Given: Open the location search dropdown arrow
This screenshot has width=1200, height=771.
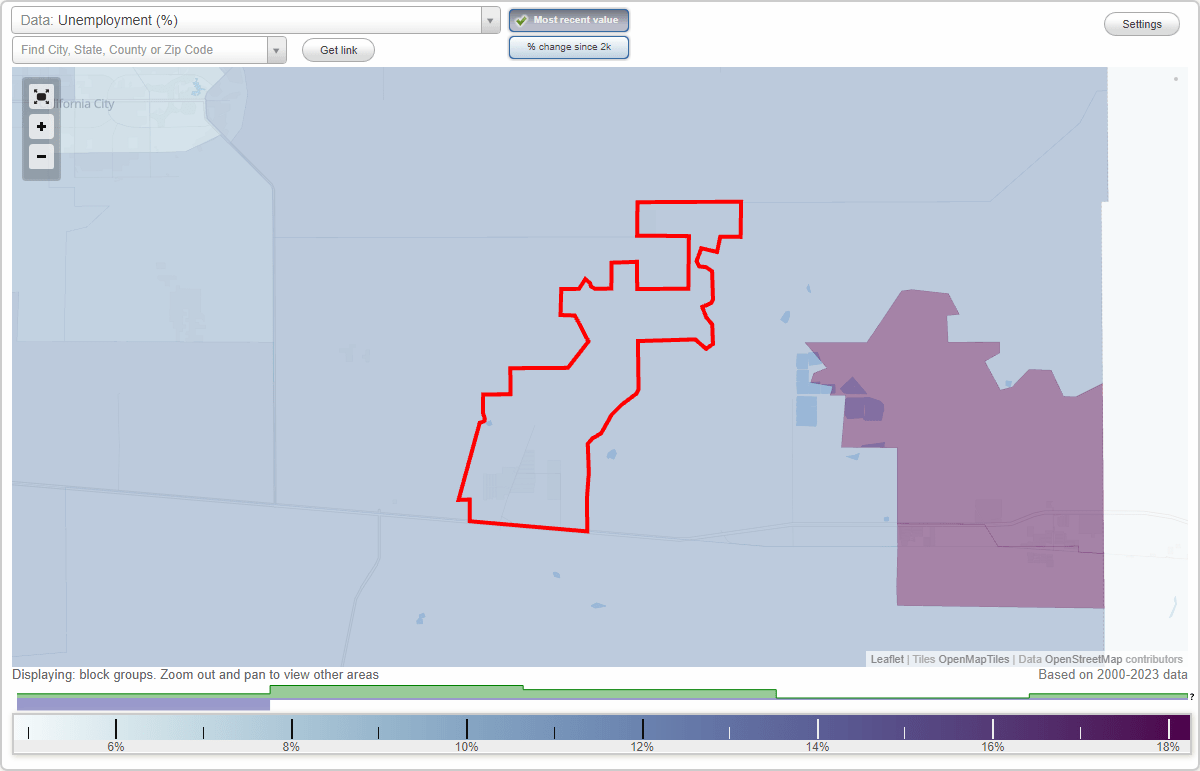Looking at the screenshot, I should 277,49.
